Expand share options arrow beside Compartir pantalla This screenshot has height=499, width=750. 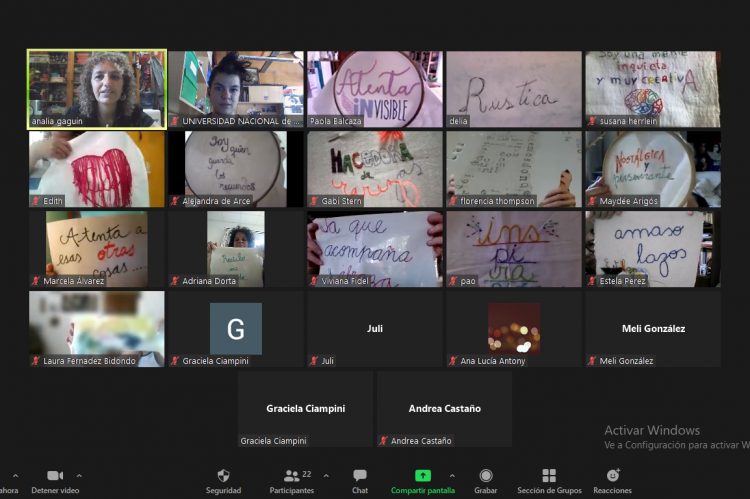click(452, 475)
